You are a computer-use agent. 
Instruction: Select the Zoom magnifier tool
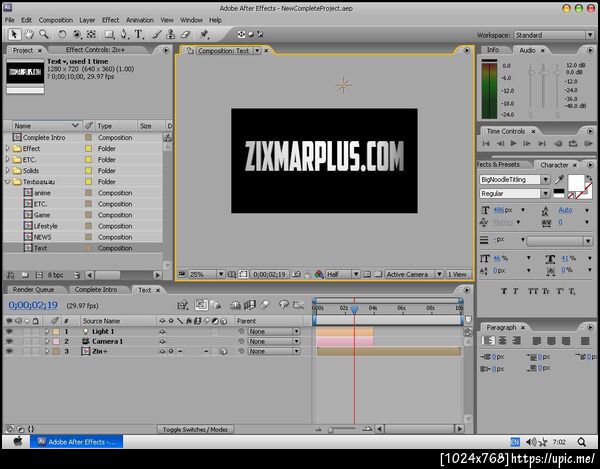tap(44, 34)
